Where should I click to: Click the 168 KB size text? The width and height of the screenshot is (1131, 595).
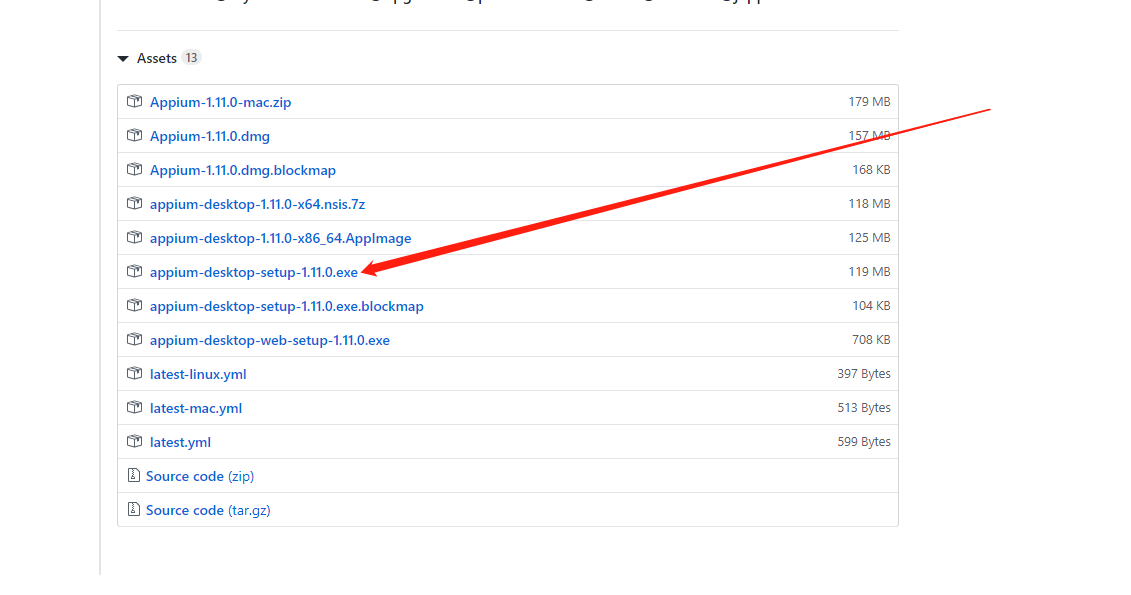pos(871,169)
